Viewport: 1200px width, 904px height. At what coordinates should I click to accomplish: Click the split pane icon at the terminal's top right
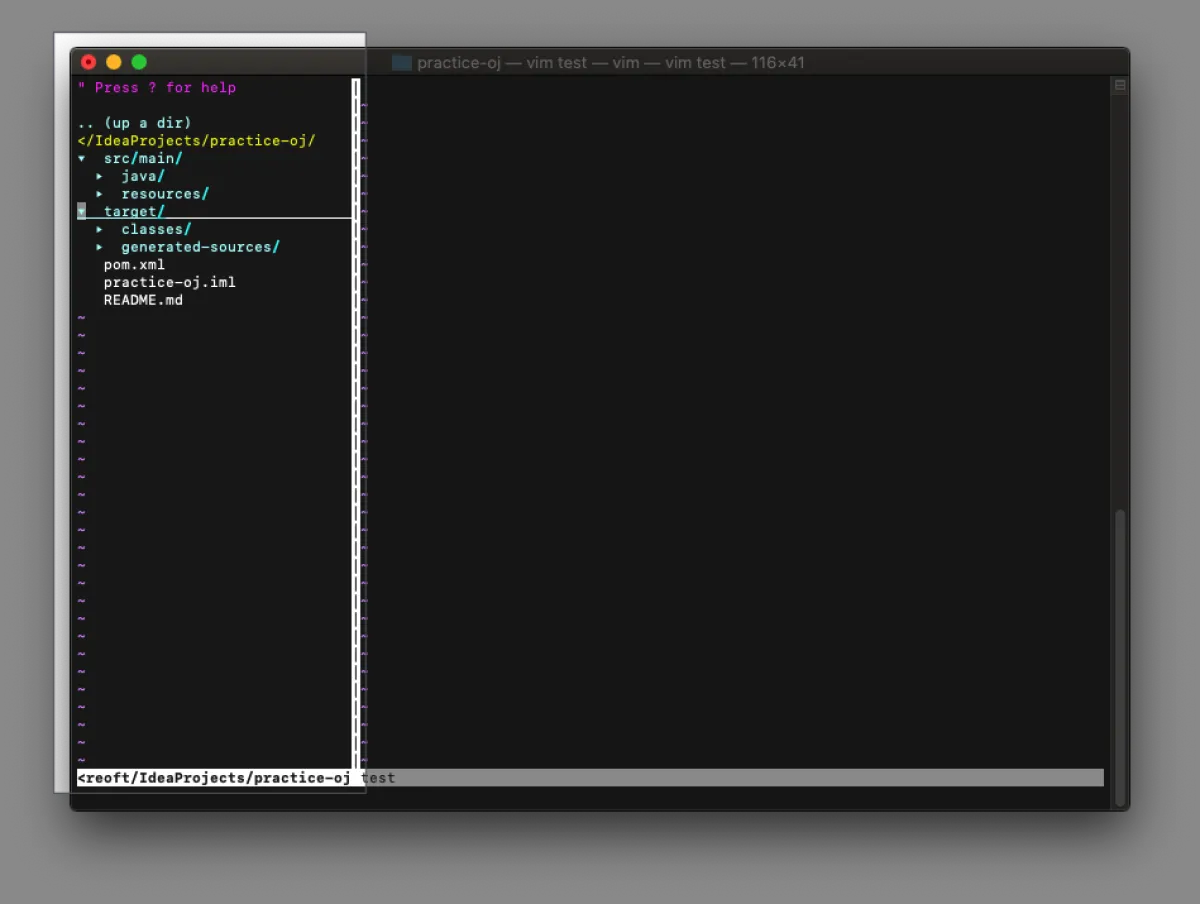click(1120, 86)
